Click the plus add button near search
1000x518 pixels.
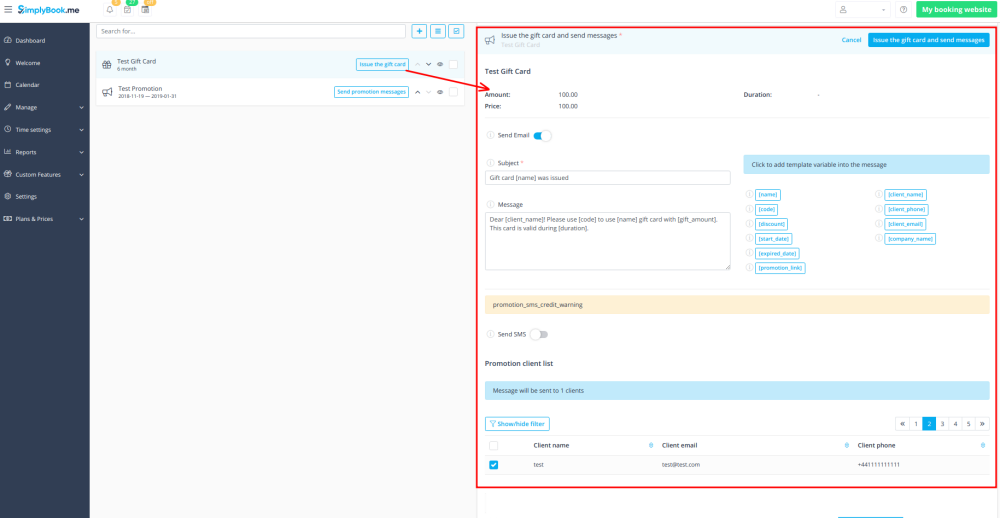(x=420, y=31)
